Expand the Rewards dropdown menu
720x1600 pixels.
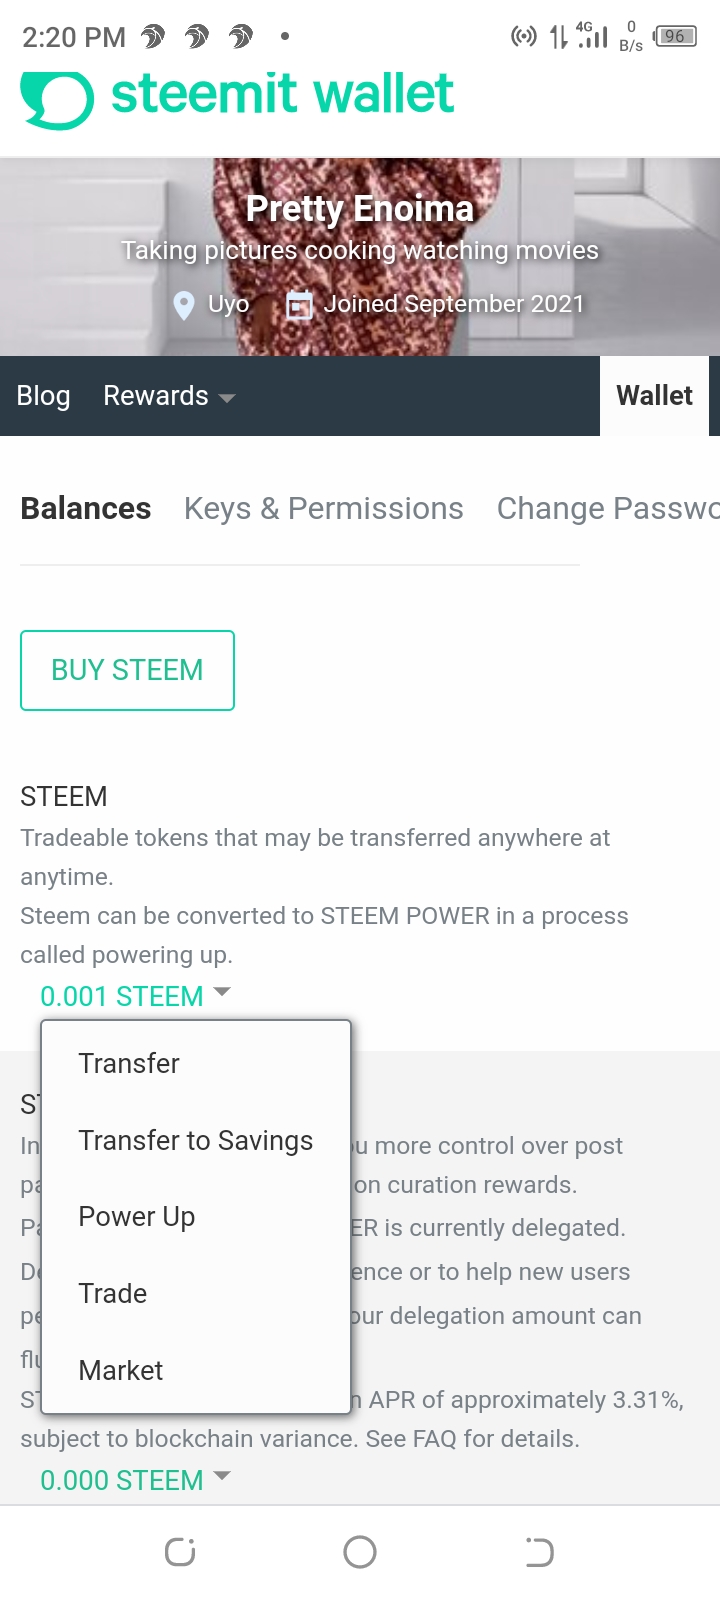point(169,396)
